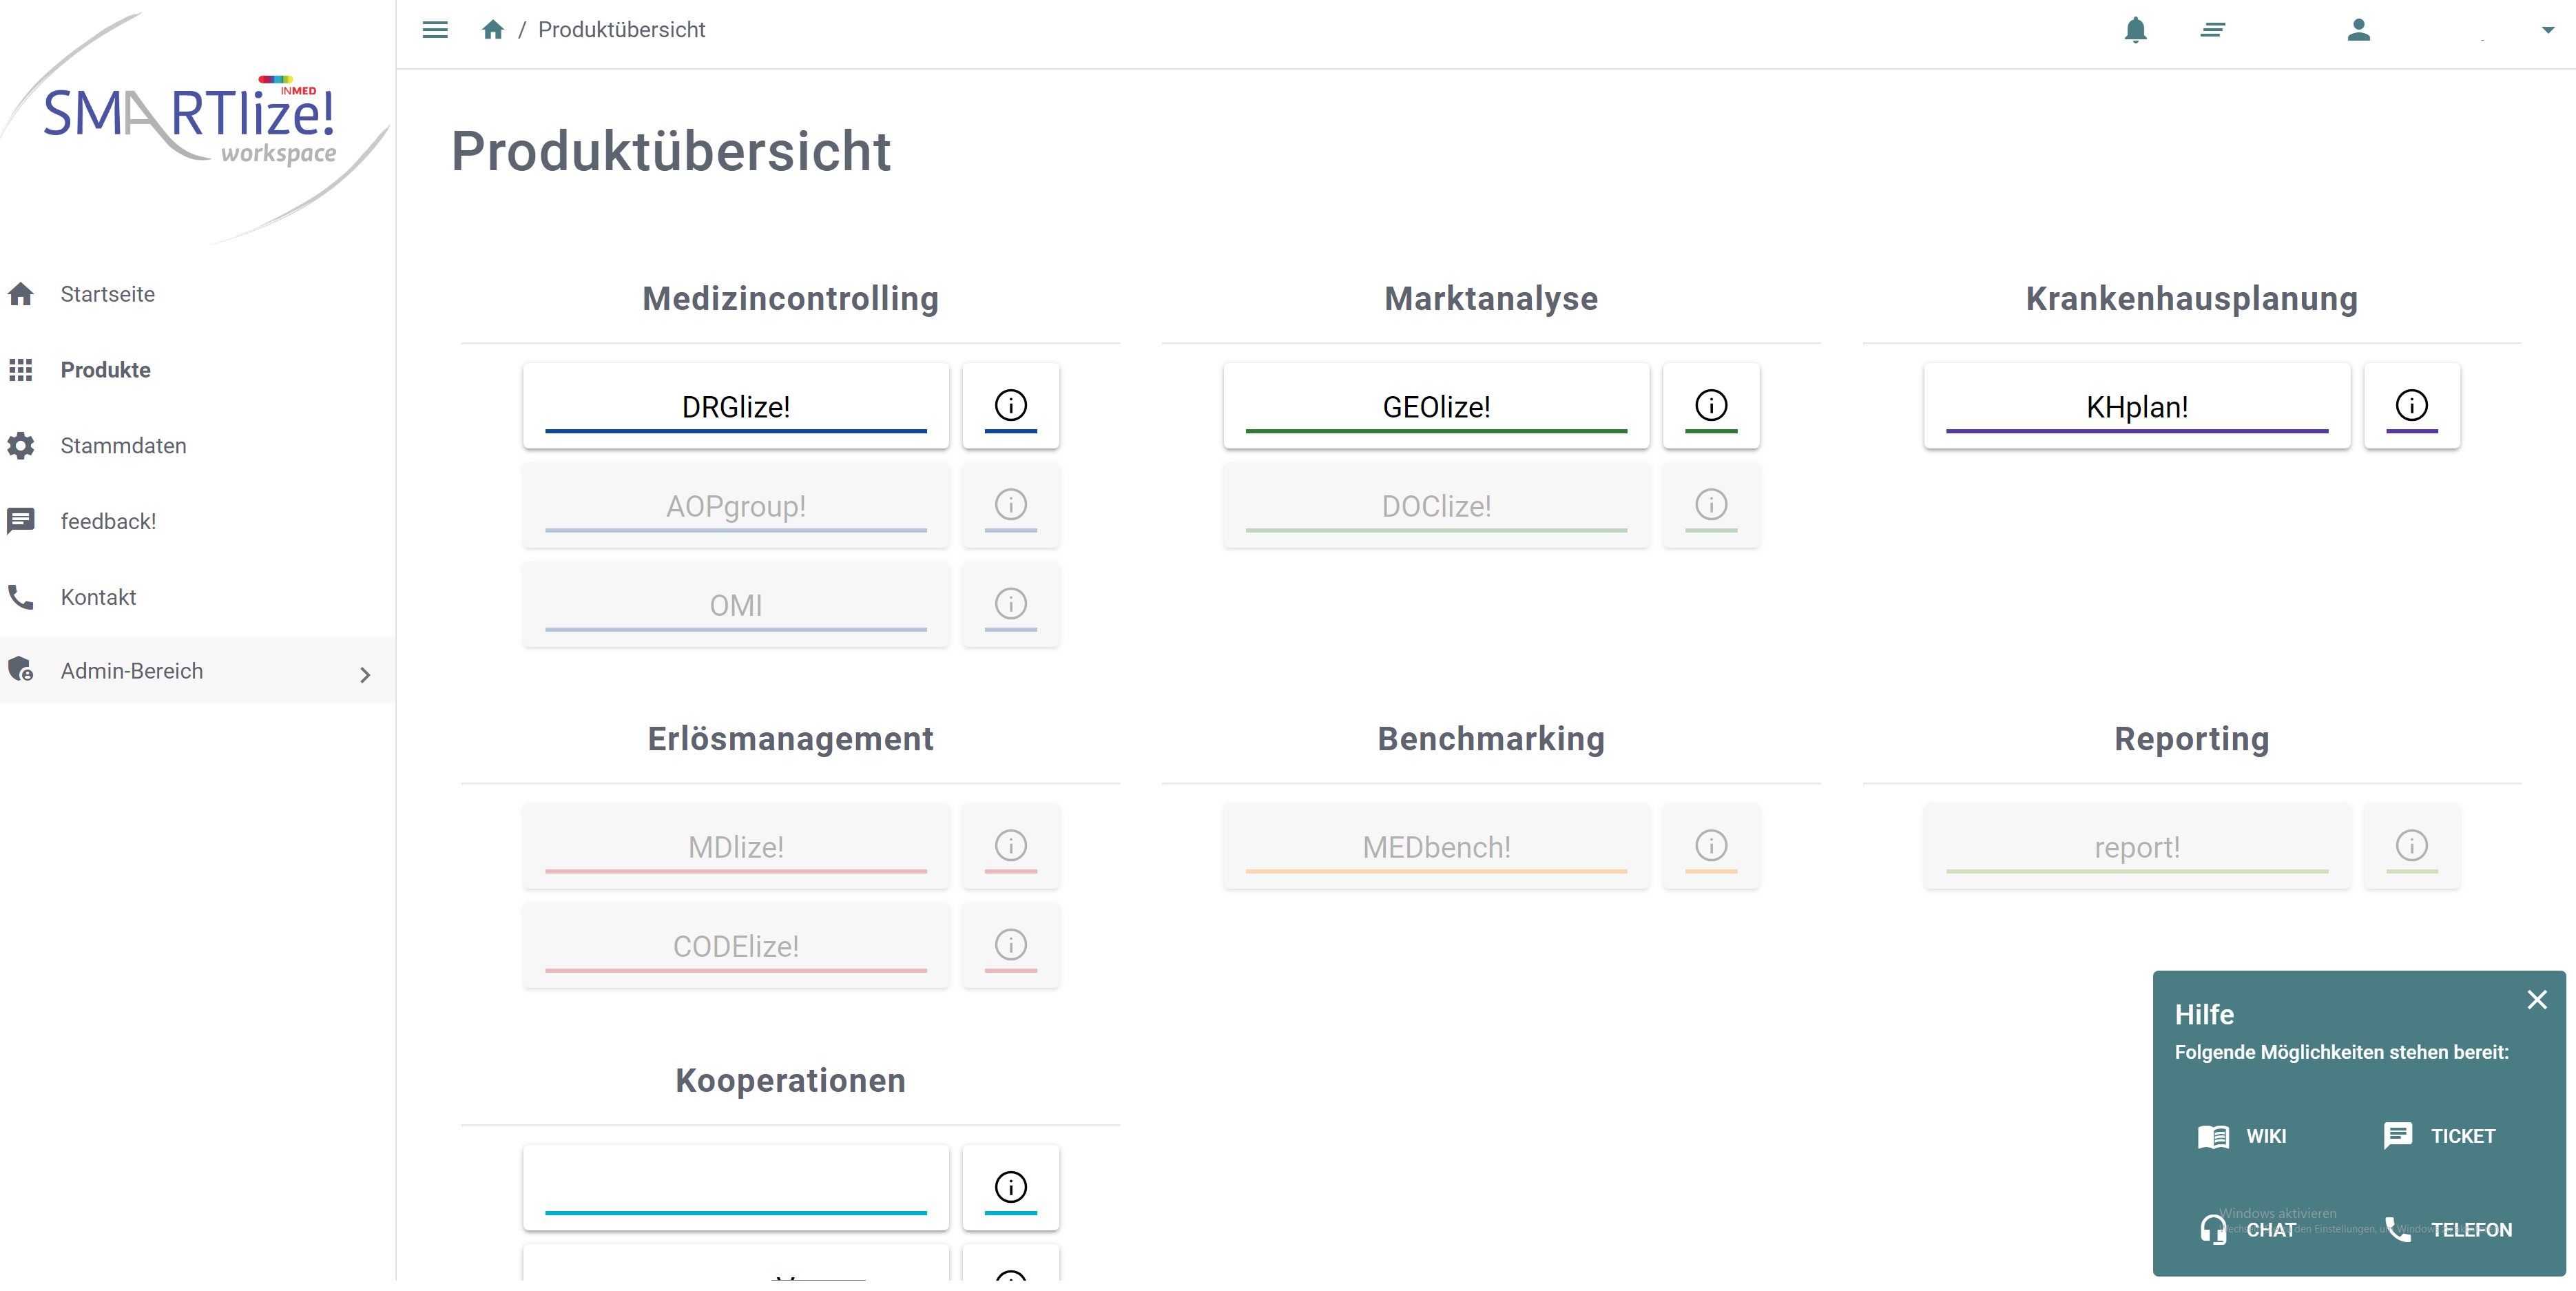Open Stammdaten in sidebar
Viewport: 2576px width, 1291px height.
pos(123,445)
